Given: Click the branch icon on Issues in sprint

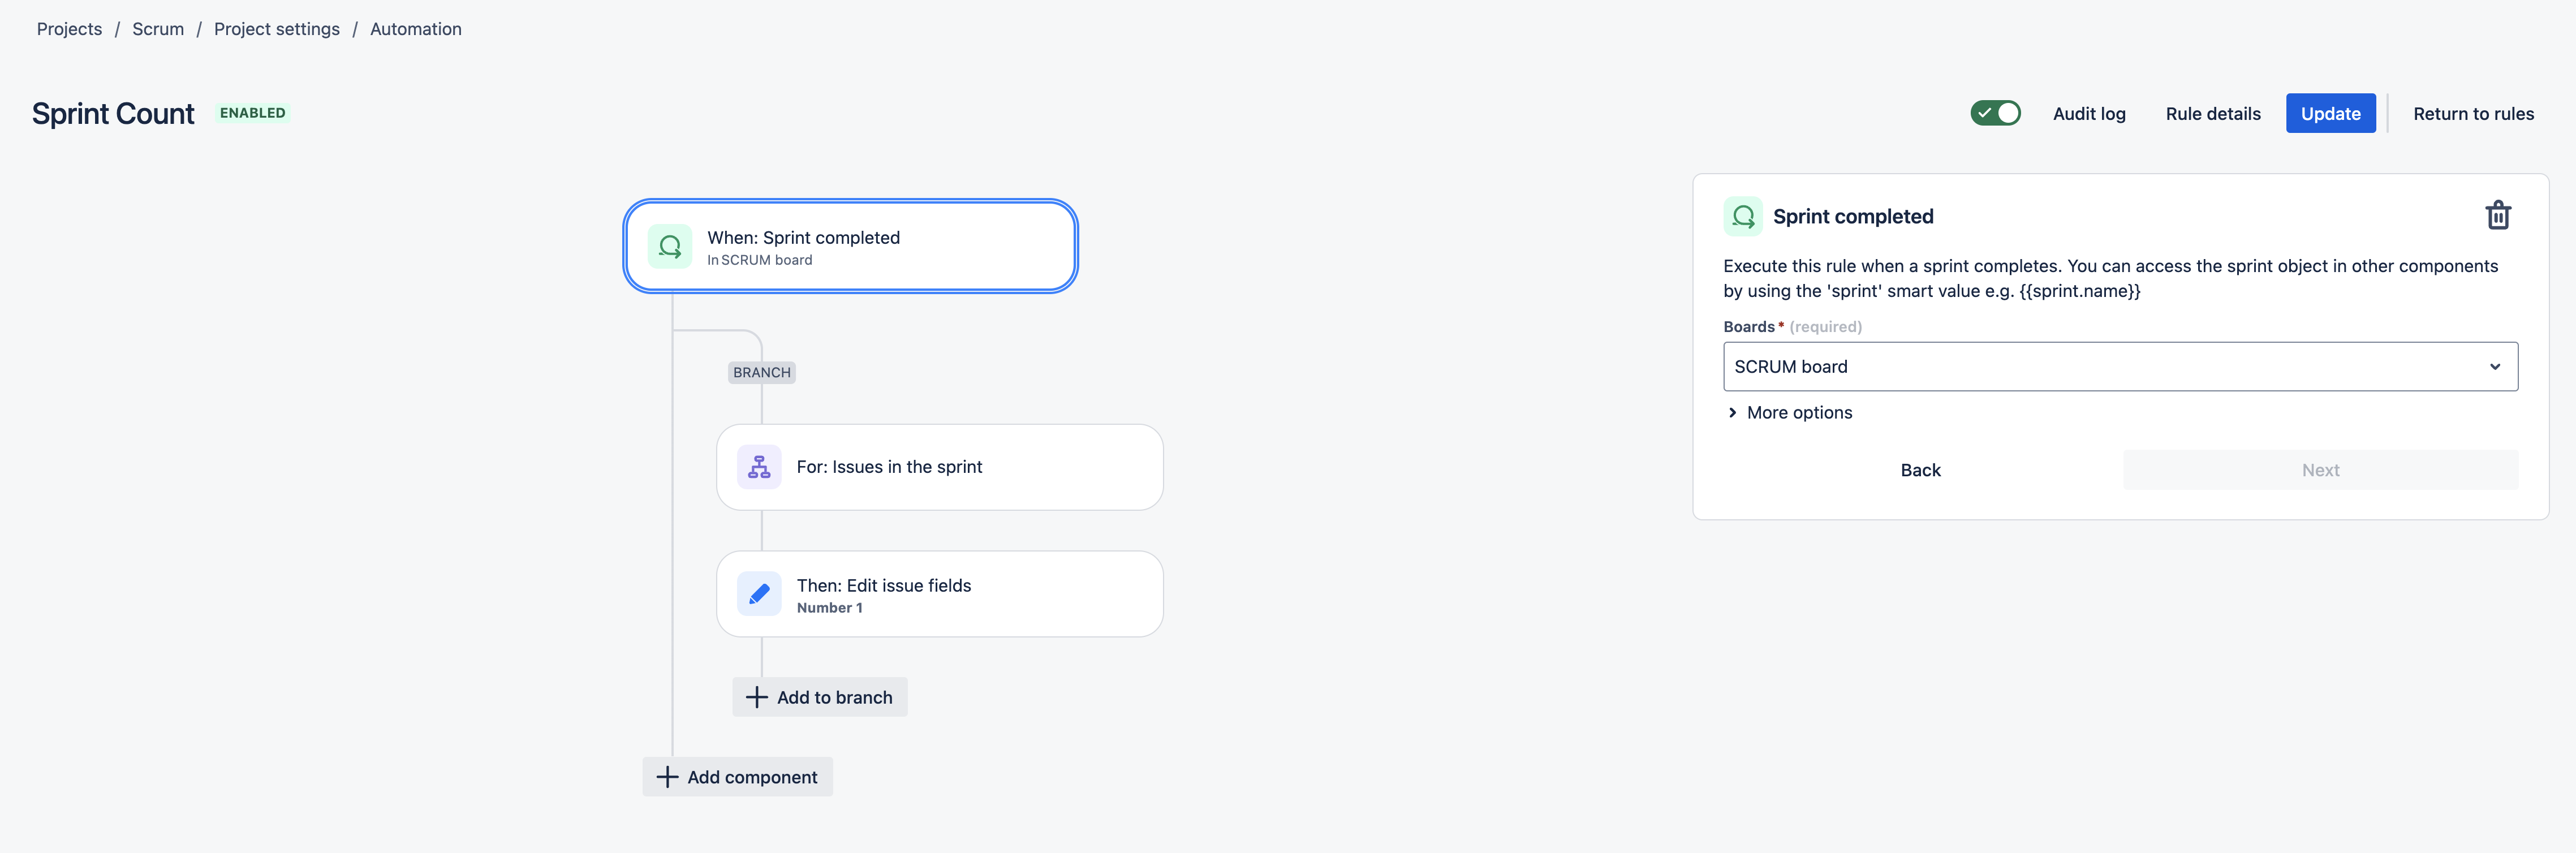Looking at the screenshot, I should click(x=759, y=467).
